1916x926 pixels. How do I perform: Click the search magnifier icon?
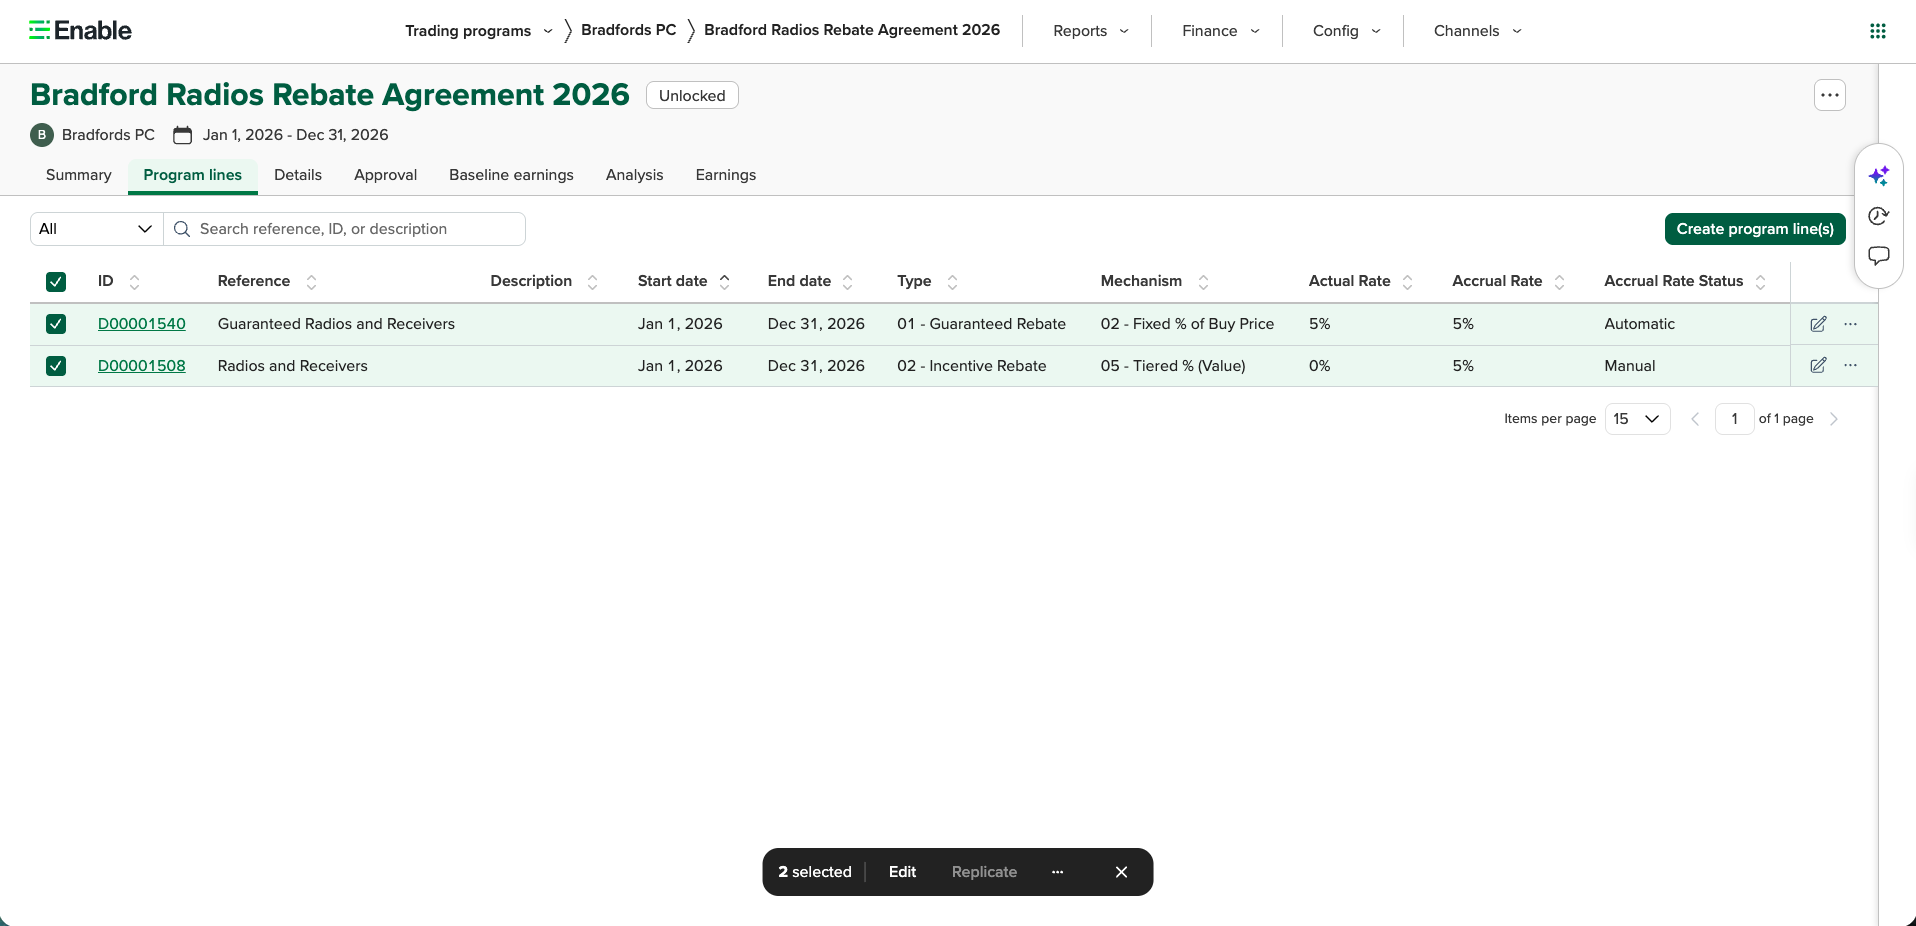click(x=182, y=229)
